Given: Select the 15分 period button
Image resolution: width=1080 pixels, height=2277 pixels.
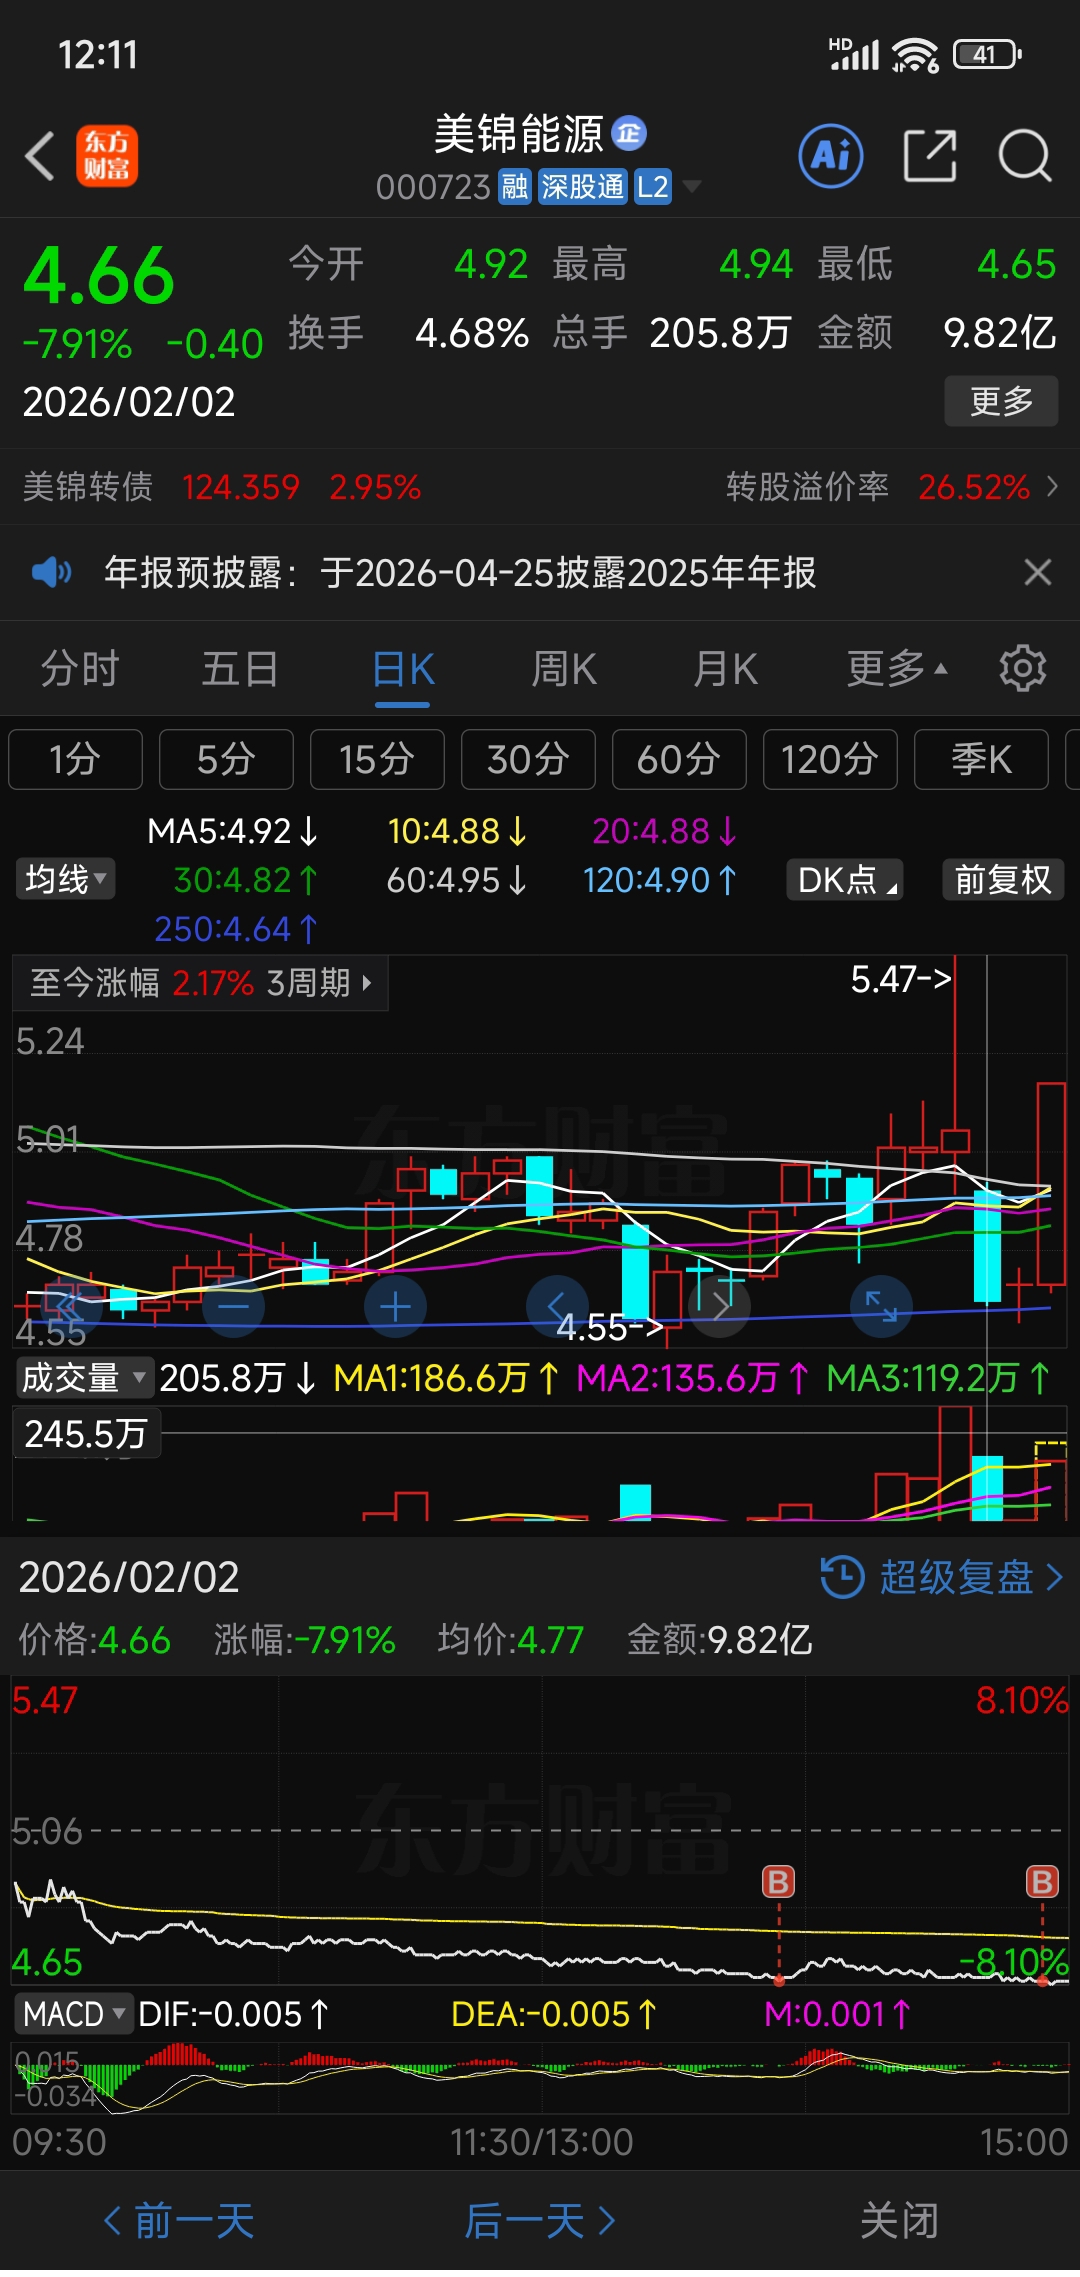Looking at the screenshot, I should click(x=377, y=759).
